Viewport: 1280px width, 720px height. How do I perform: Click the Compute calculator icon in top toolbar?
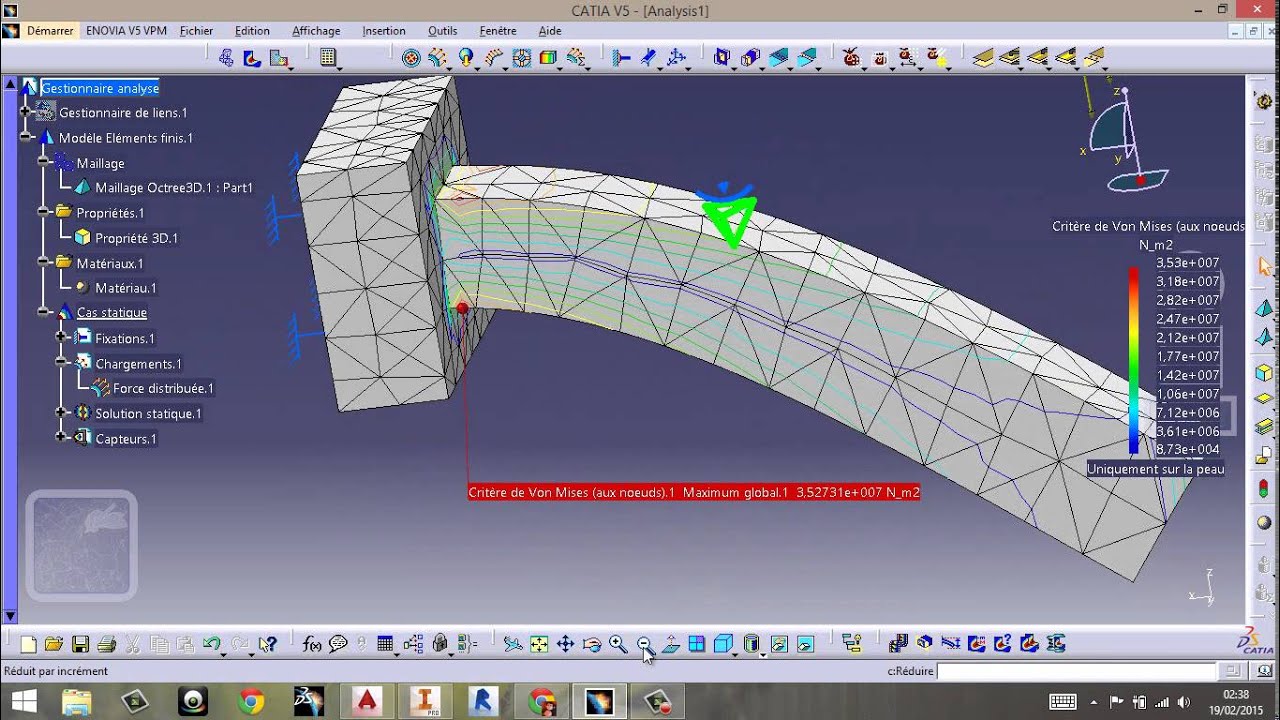(327, 58)
